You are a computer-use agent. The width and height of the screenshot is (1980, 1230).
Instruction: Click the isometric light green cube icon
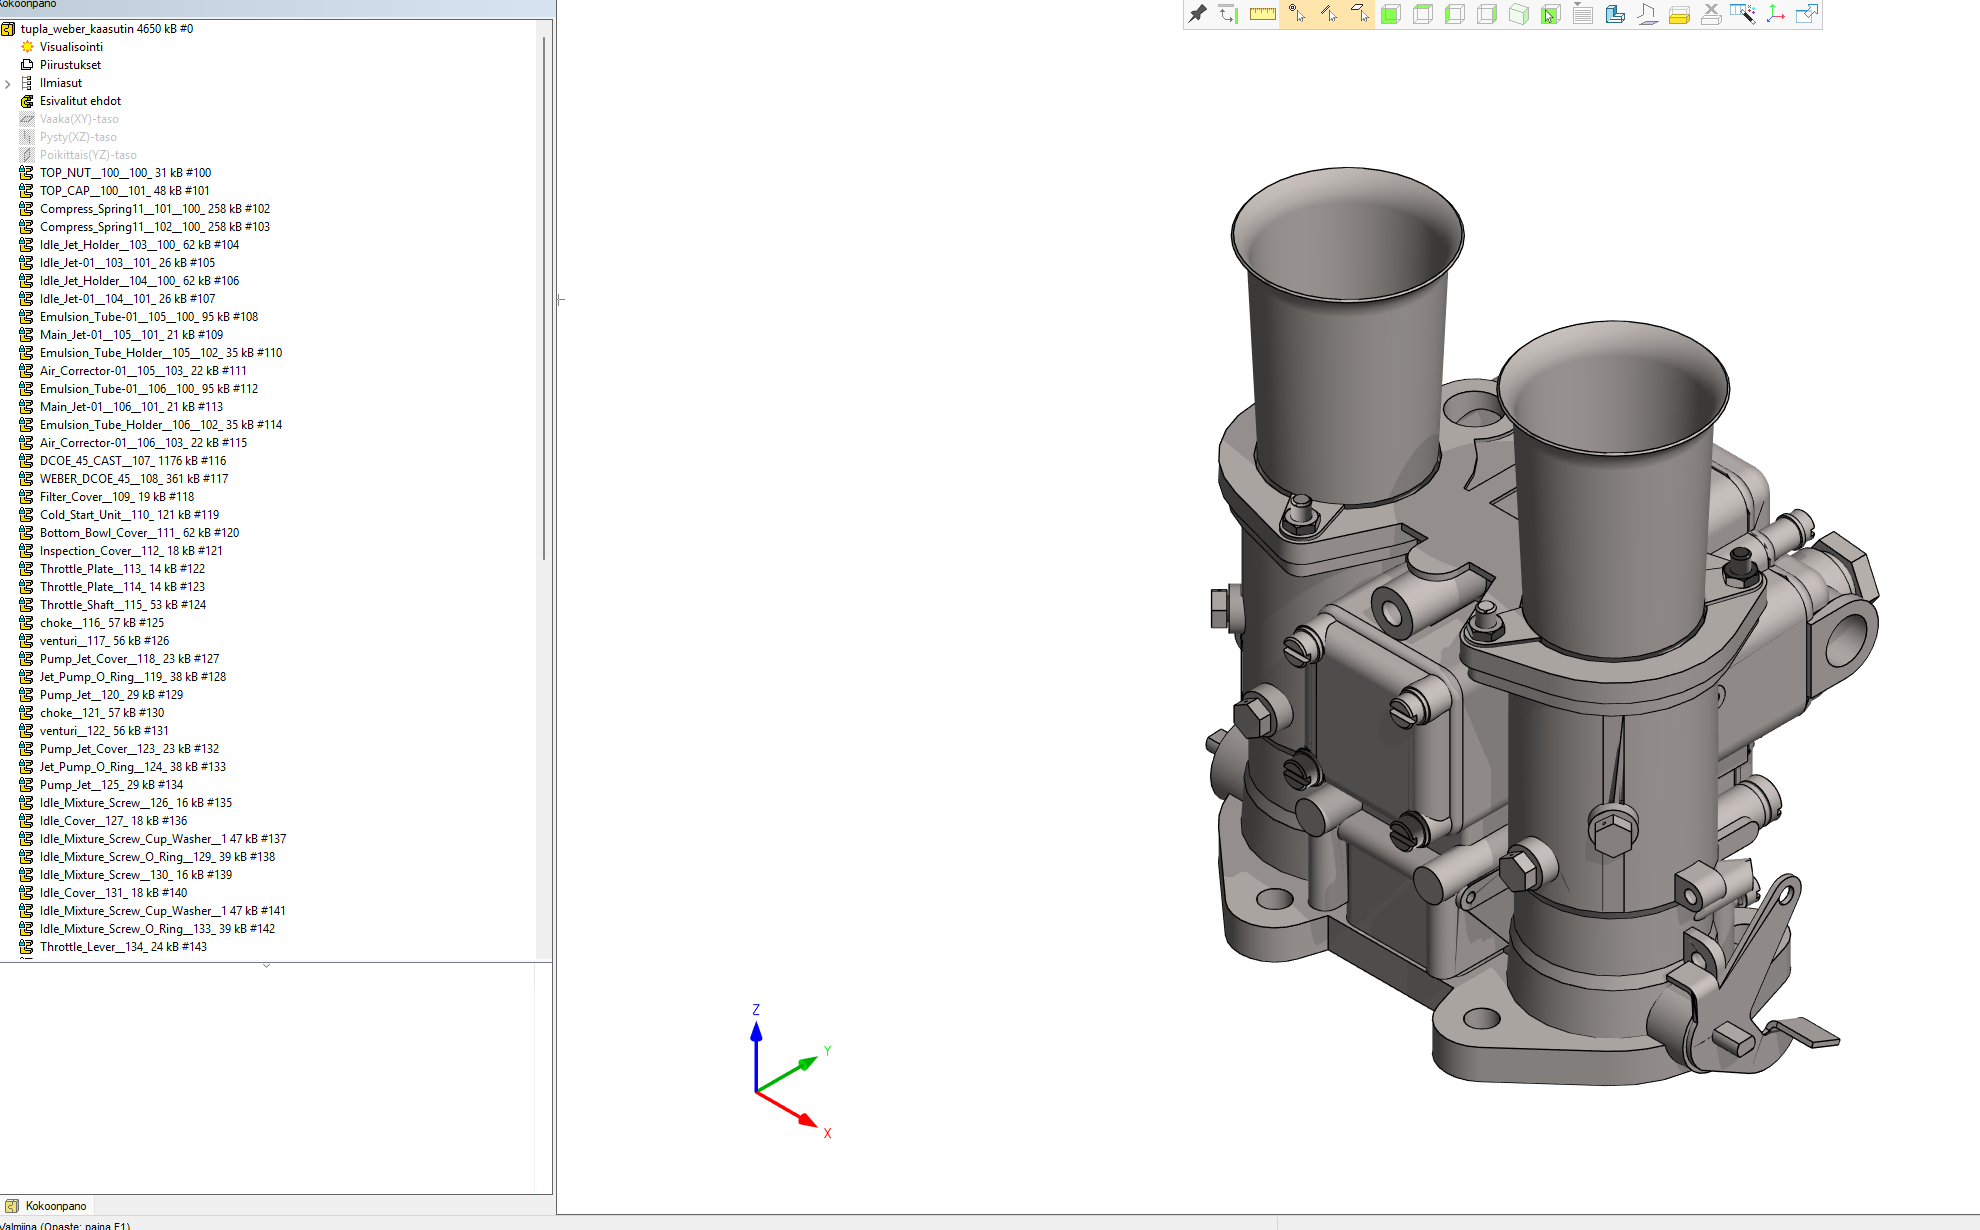coord(1518,14)
